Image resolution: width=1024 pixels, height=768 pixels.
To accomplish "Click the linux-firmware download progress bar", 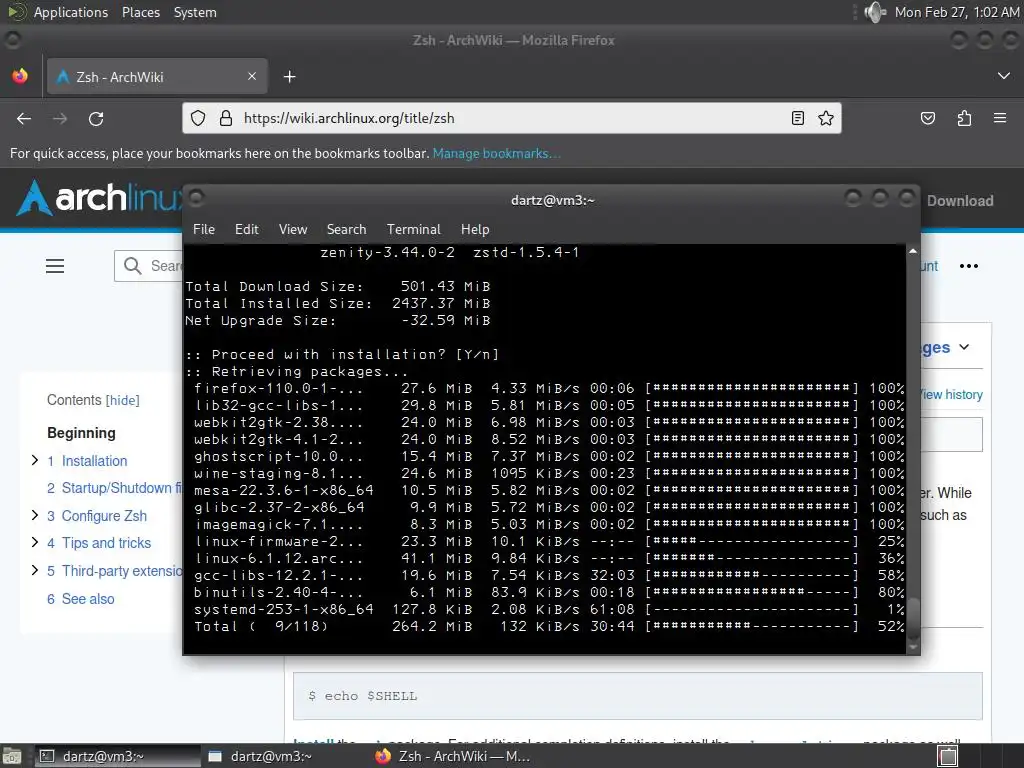I will click(752, 541).
